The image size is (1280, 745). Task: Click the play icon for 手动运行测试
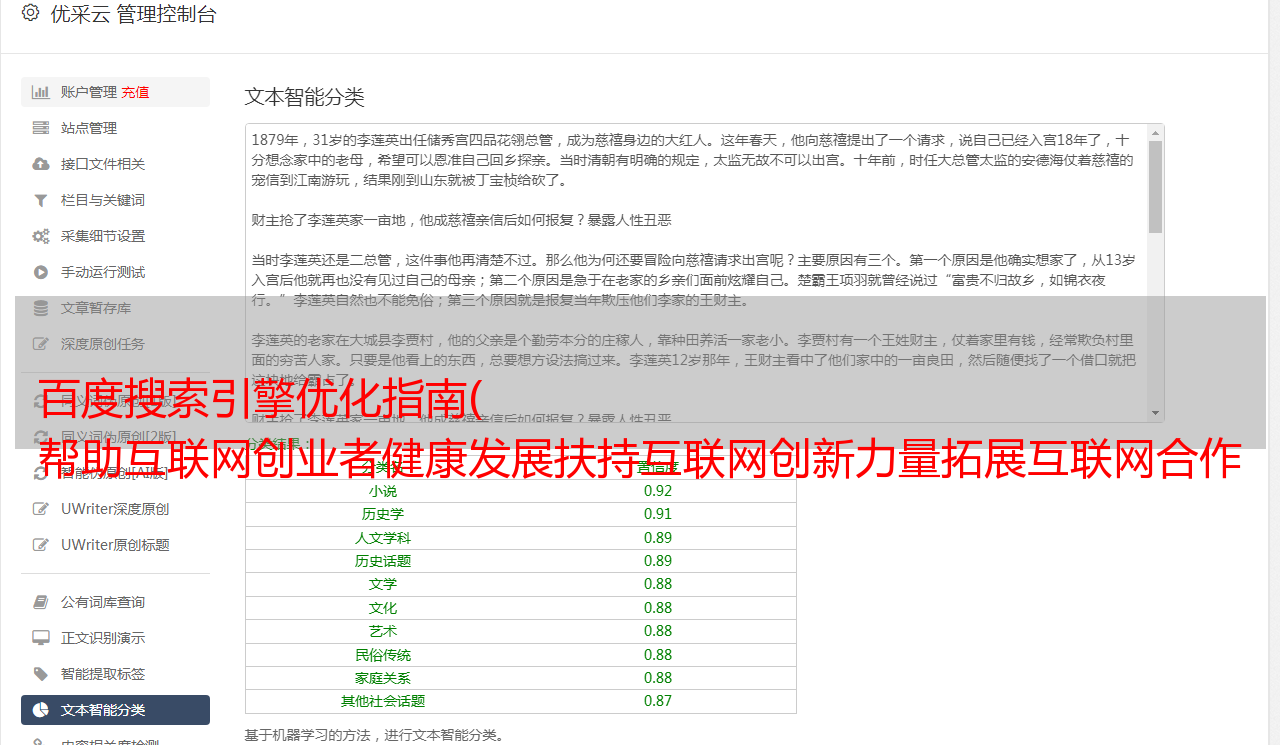41,272
